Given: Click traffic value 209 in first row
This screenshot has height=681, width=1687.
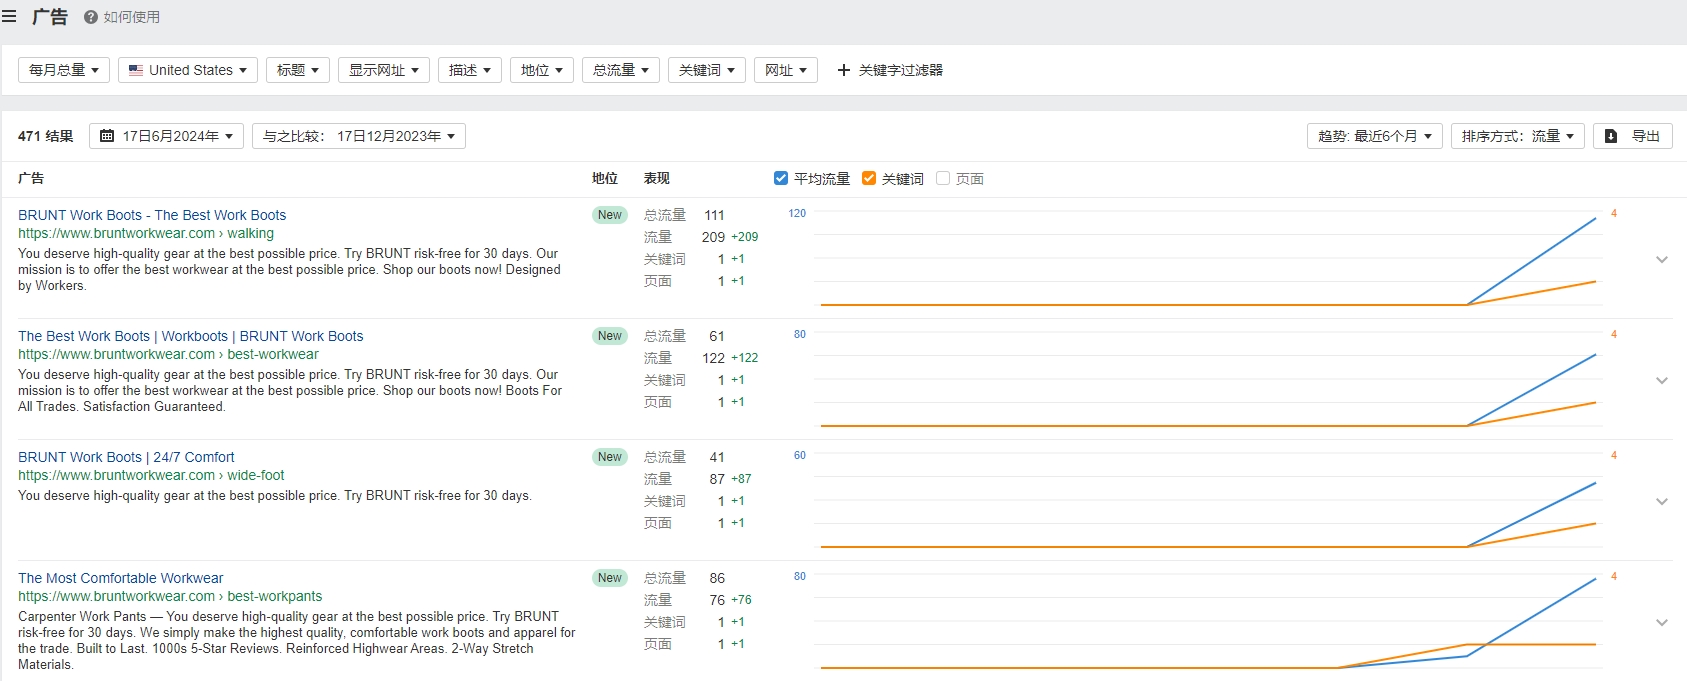Looking at the screenshot, I should click(x=713, y=237).
